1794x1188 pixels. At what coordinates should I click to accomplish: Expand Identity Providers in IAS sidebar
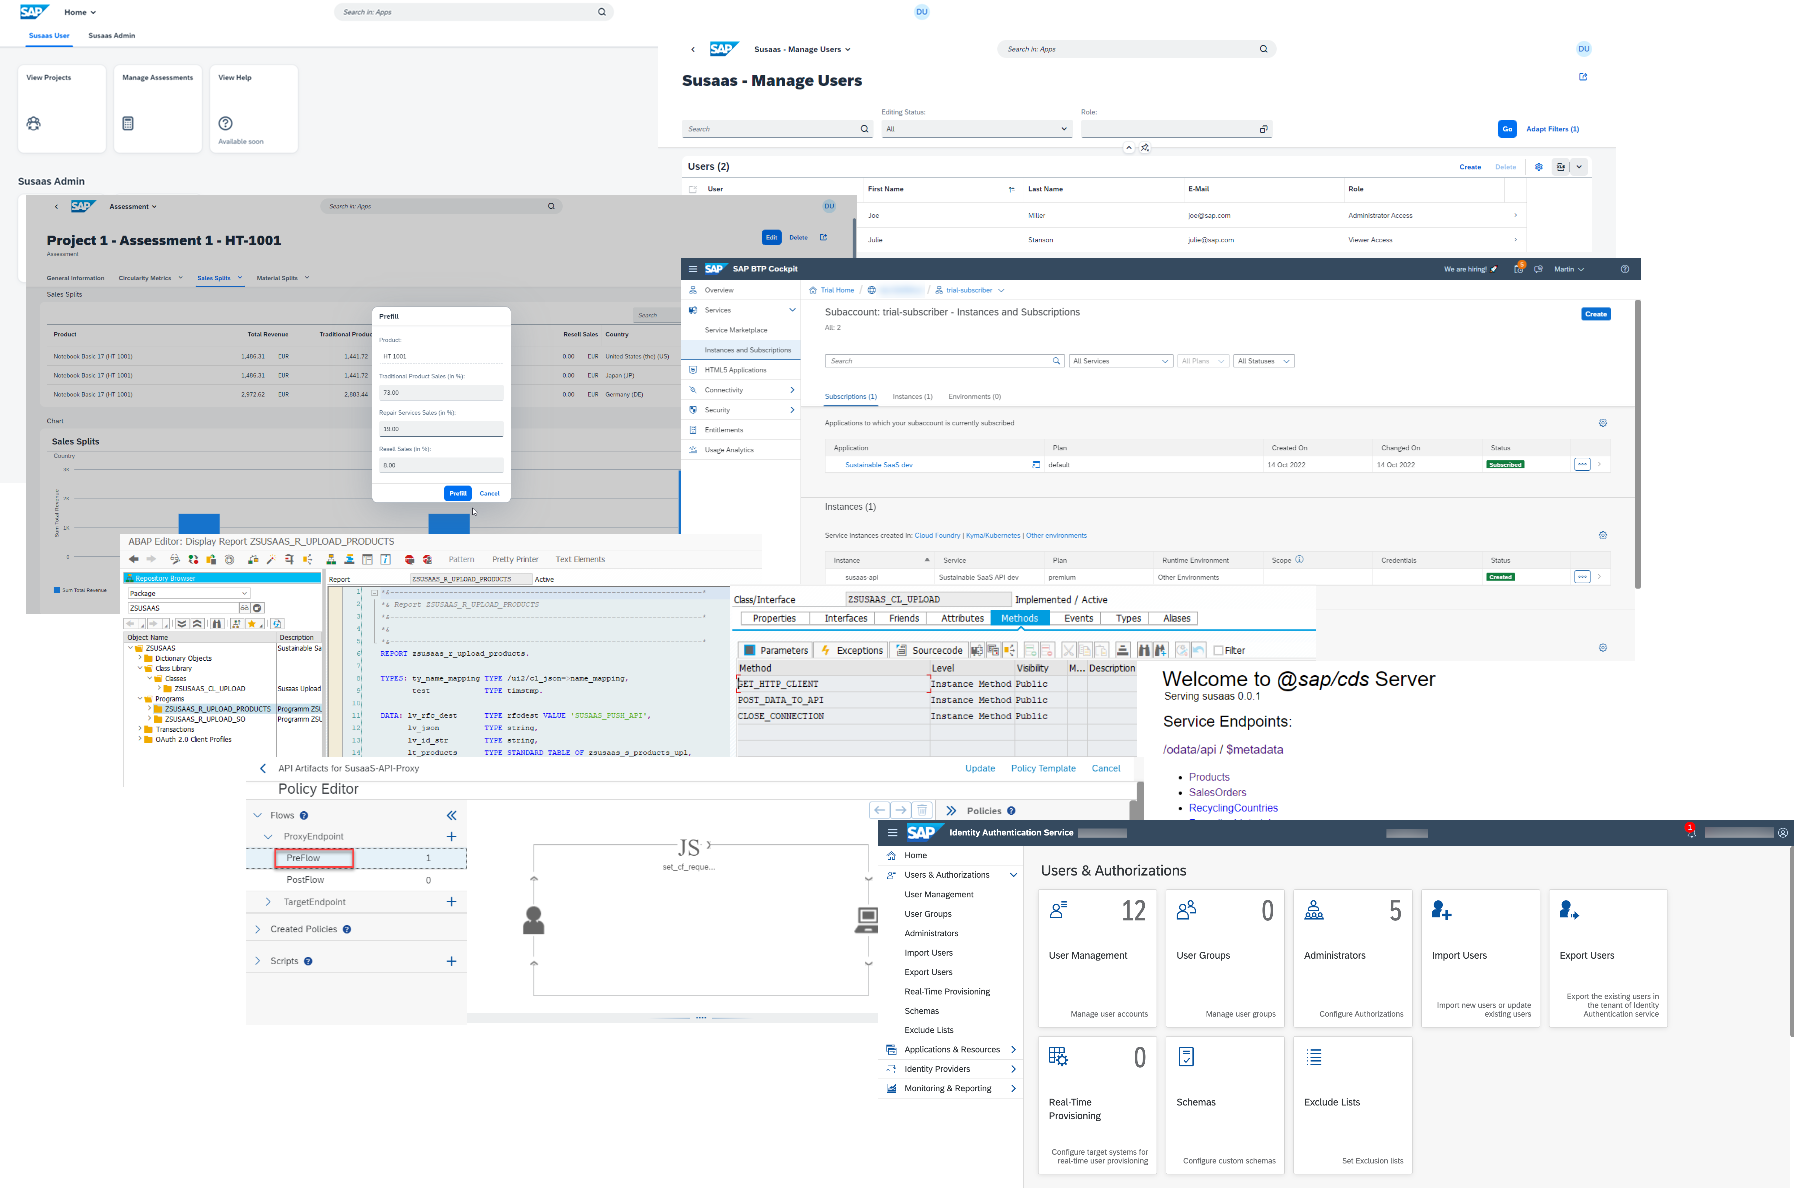point(1013,1069)
